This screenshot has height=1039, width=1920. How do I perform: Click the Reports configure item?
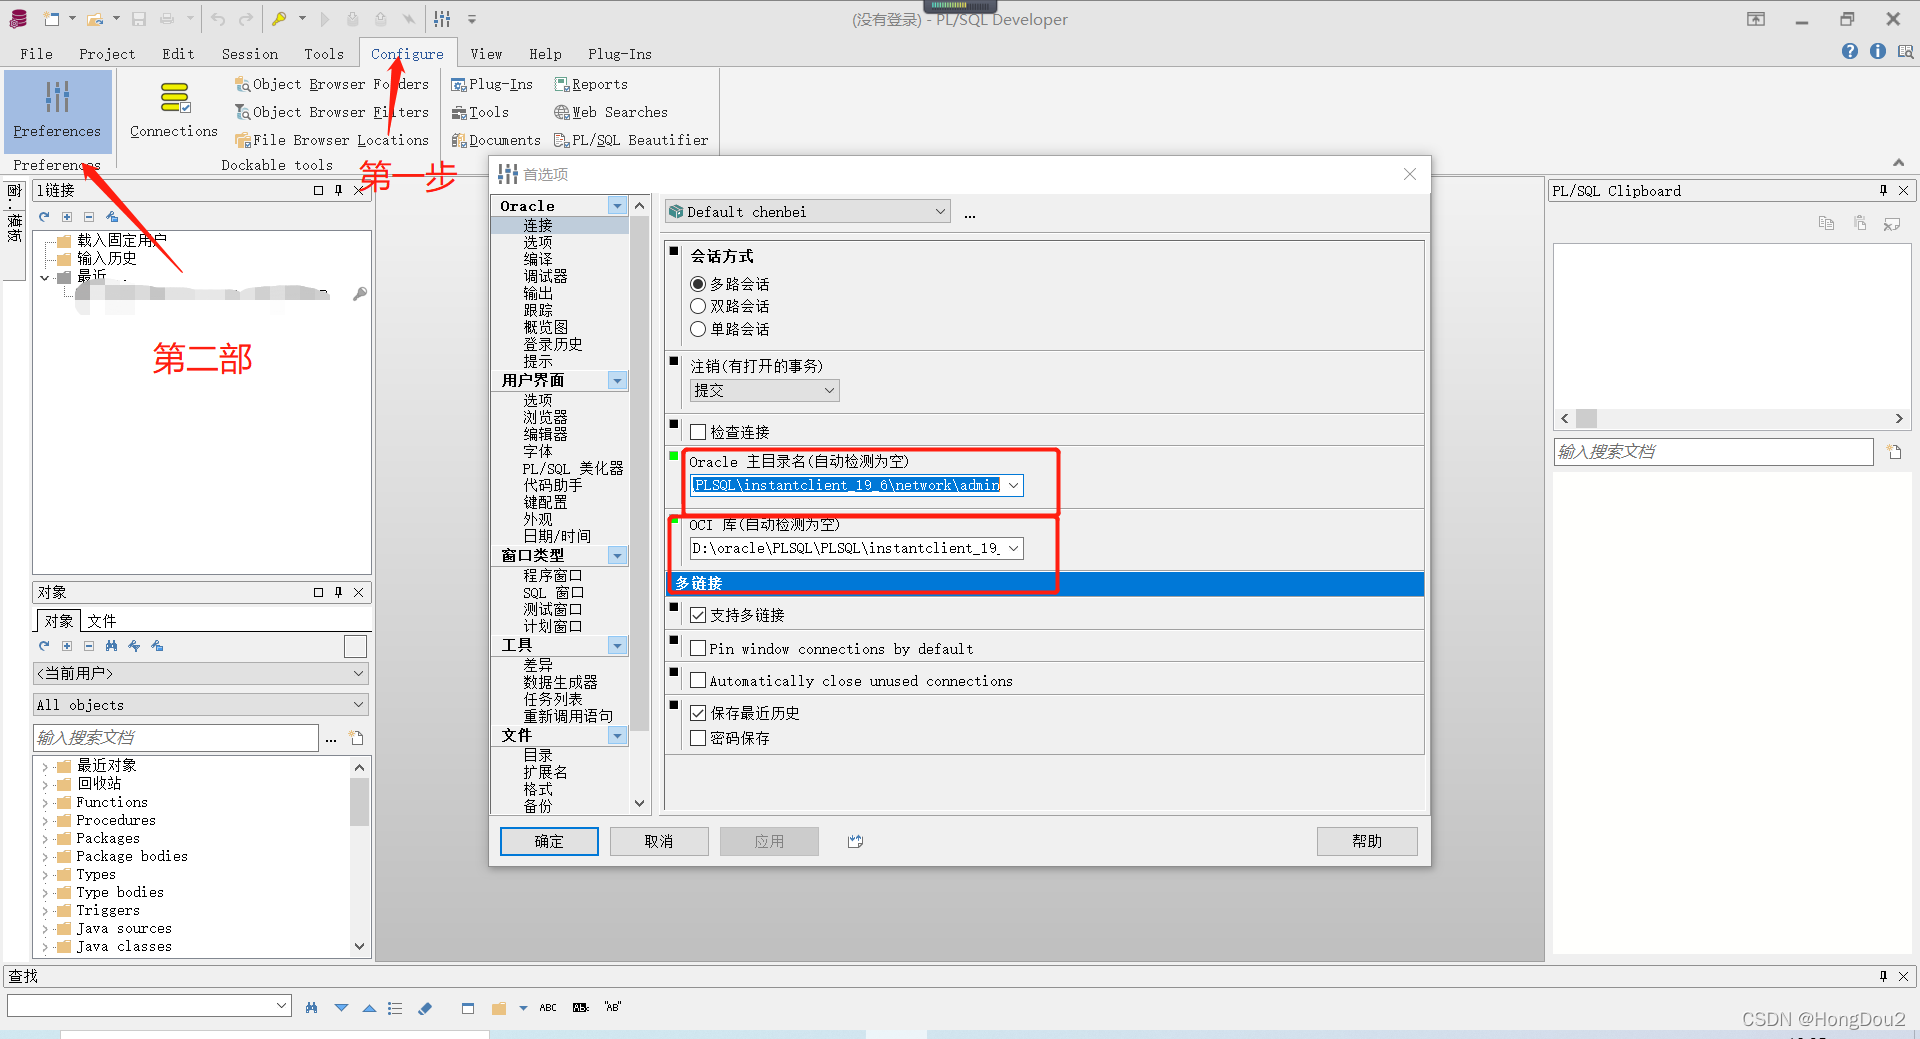pyautogui.click(x=591, y=85)
